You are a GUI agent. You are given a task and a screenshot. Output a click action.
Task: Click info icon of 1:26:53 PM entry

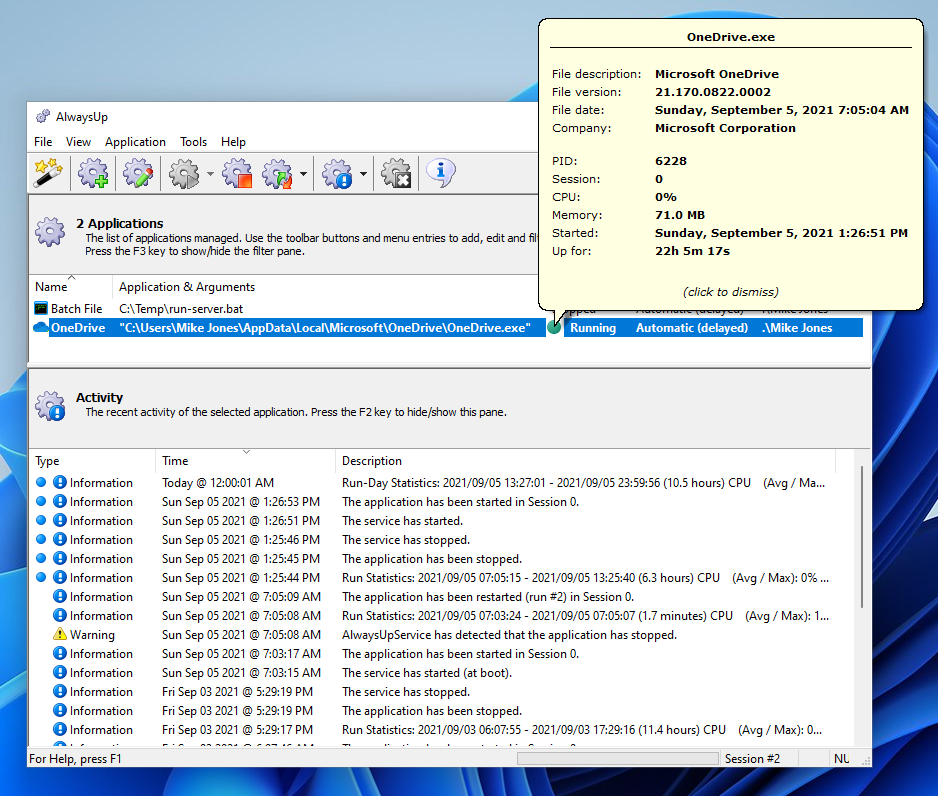(x=60, y=501)
